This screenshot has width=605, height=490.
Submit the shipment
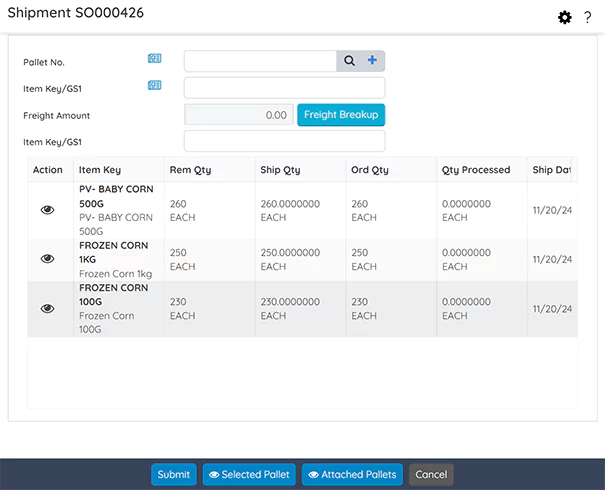[x=174, y=475]
